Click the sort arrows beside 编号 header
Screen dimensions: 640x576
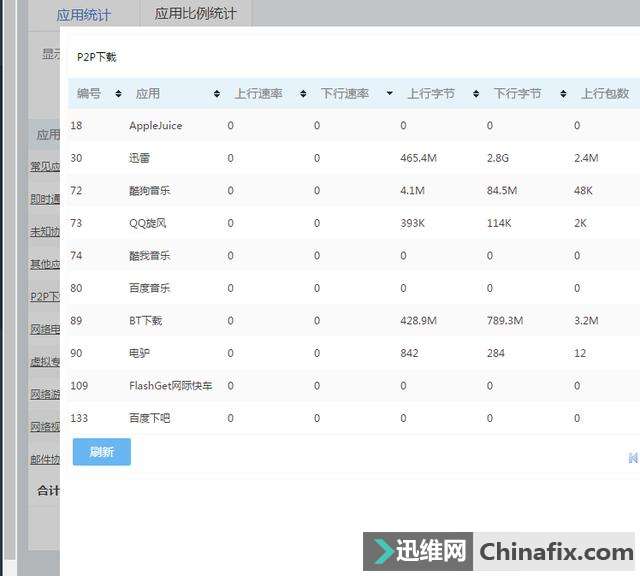point(118,94)
